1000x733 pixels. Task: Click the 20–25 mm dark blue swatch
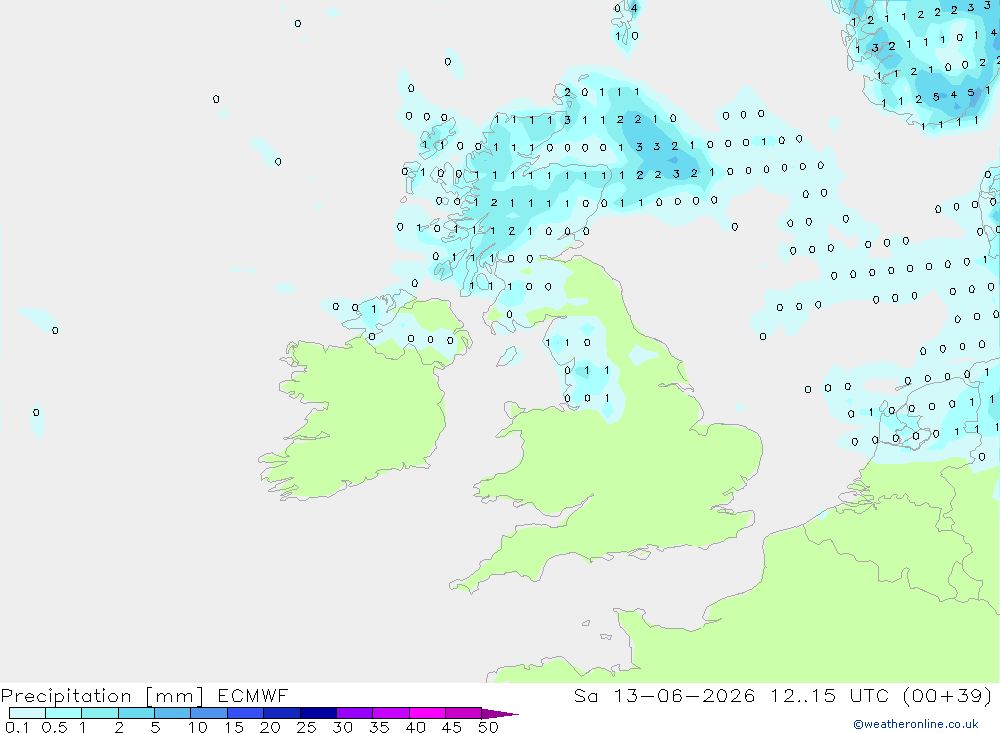tap(281, 713)
